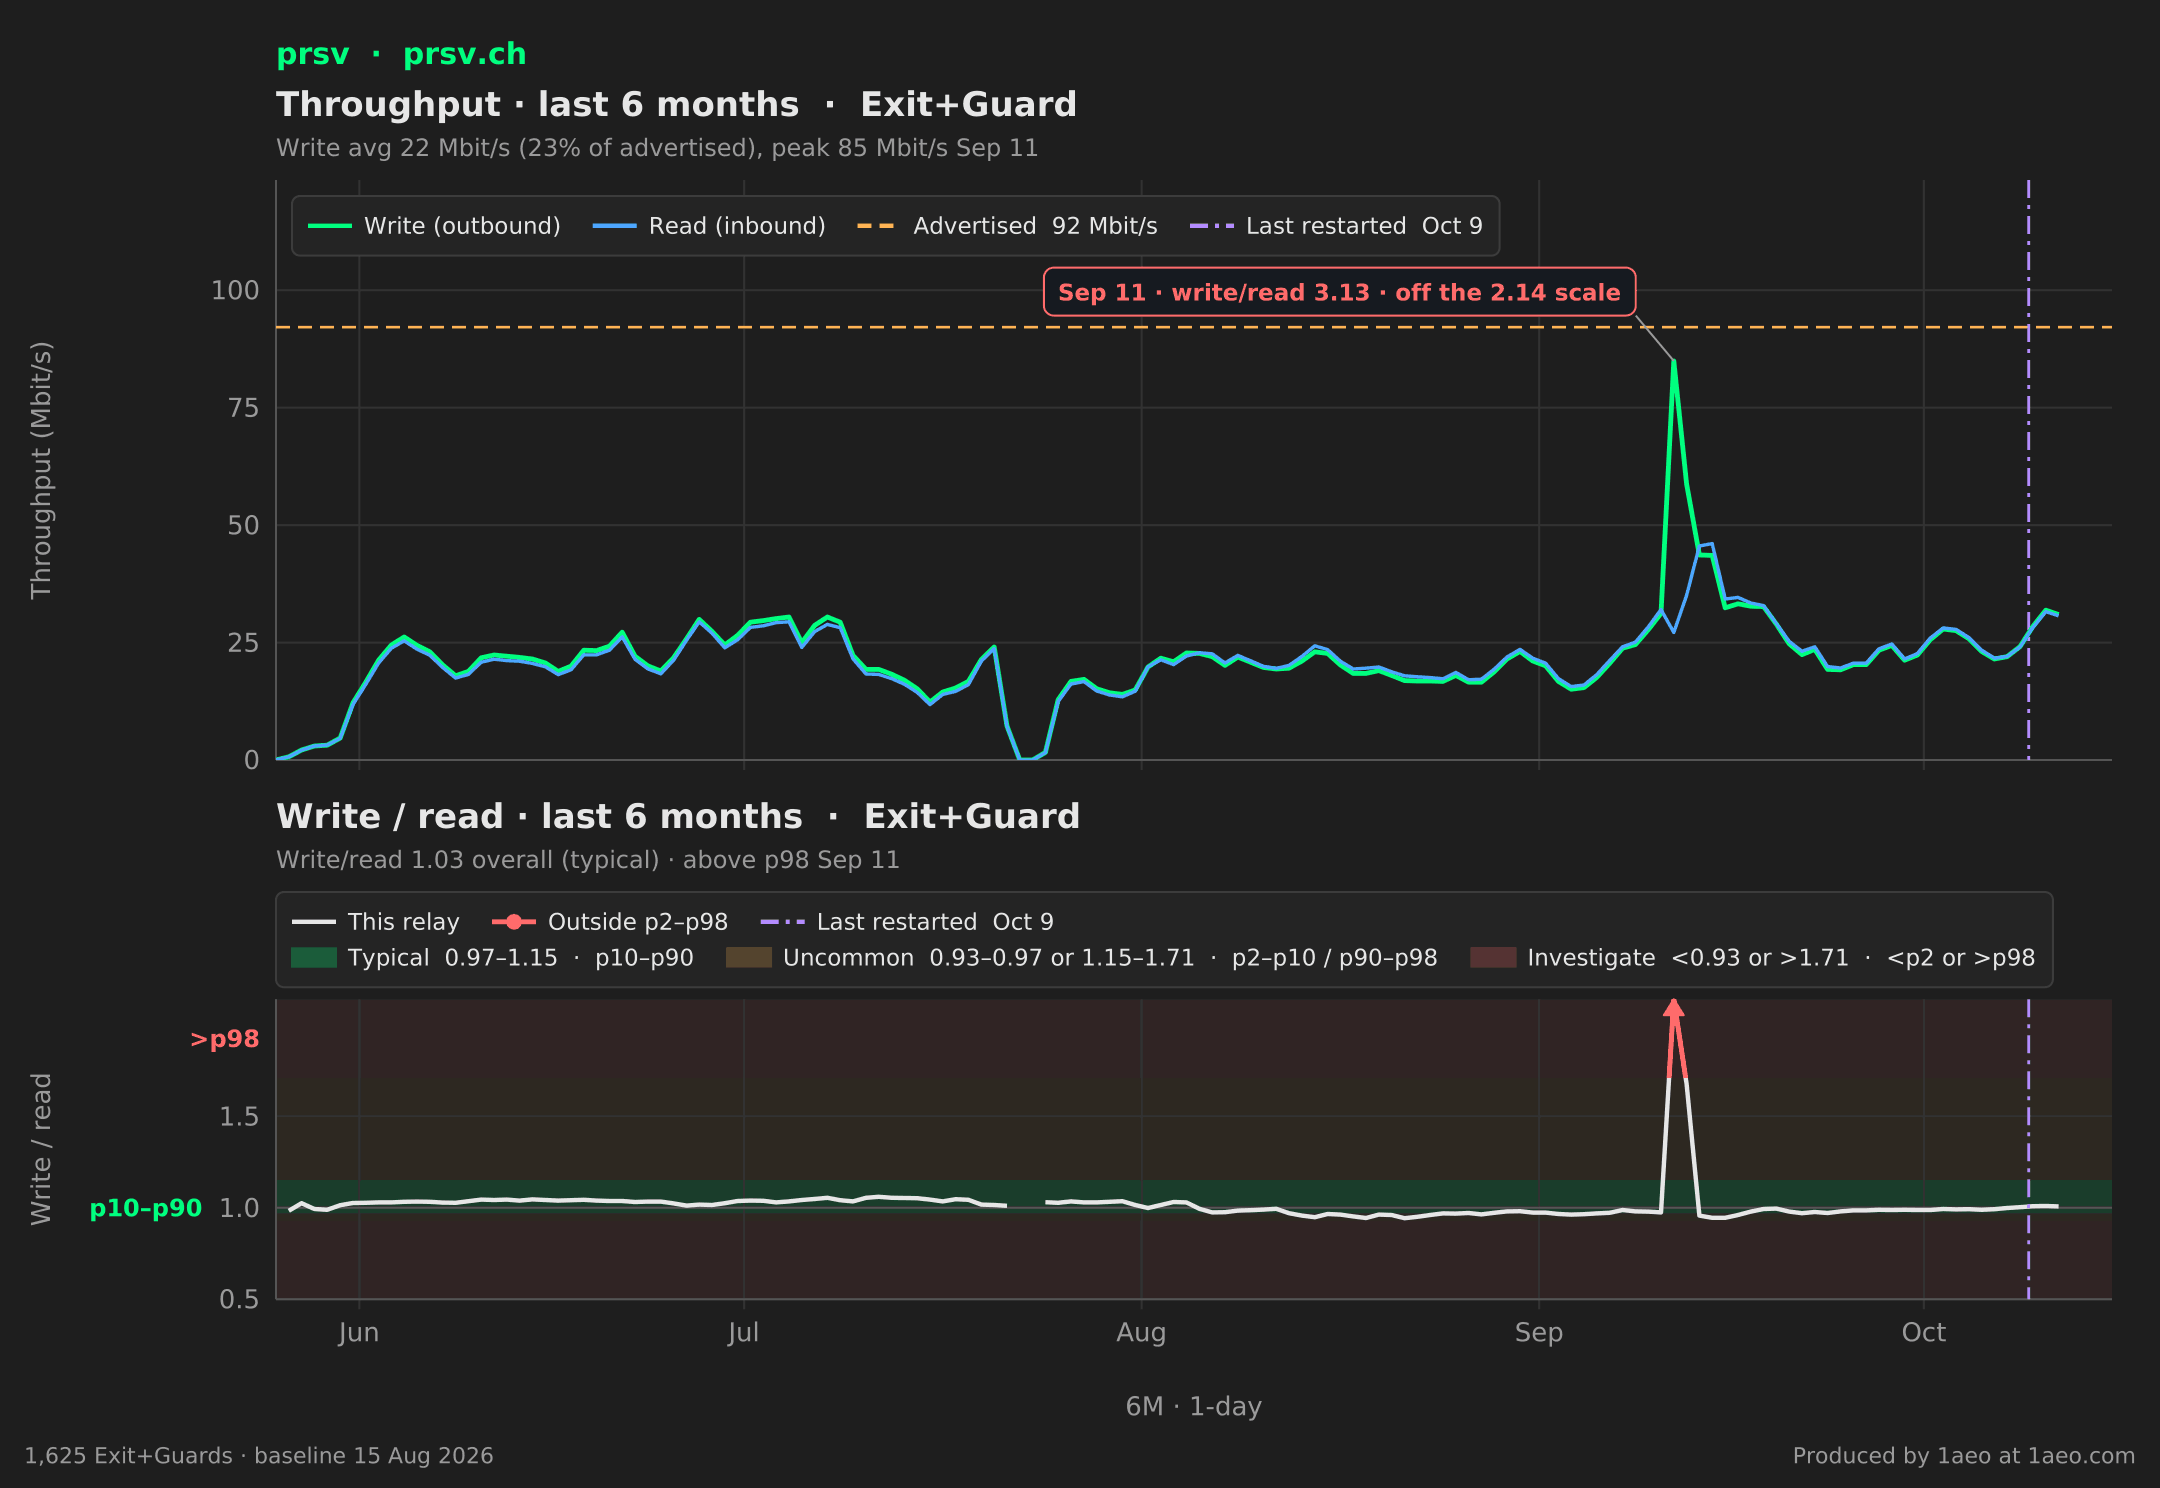Click the Advertised 92 Mbit/s legend entry
The image size is (2160, 1488).
pos(1007,226)
